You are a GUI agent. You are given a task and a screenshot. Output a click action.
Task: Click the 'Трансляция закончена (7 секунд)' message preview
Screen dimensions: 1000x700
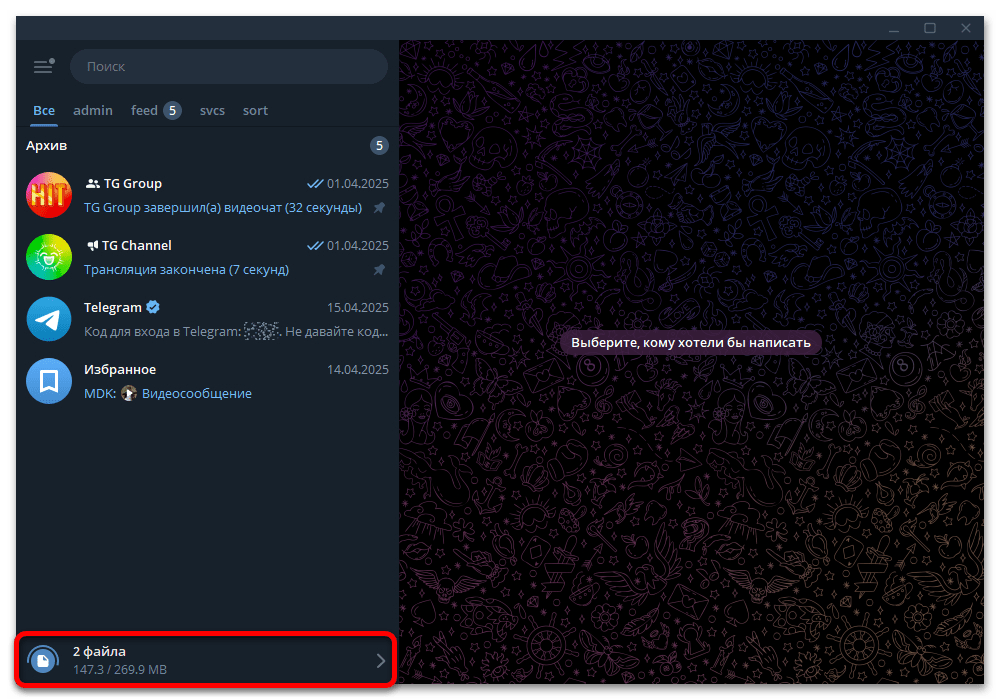point(186,270)
